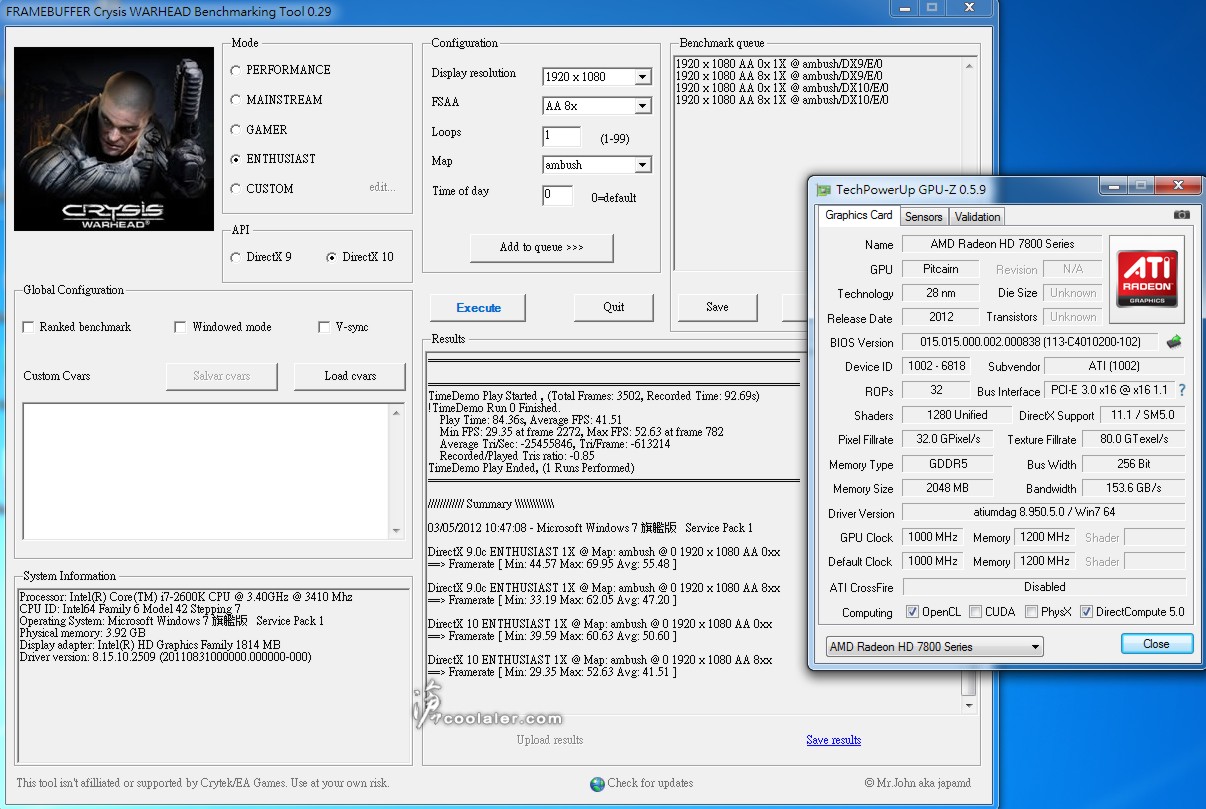Open the Bus Interface question mark help
Viewport: 1206px width, 809px height.
(x=1182, y=391)
